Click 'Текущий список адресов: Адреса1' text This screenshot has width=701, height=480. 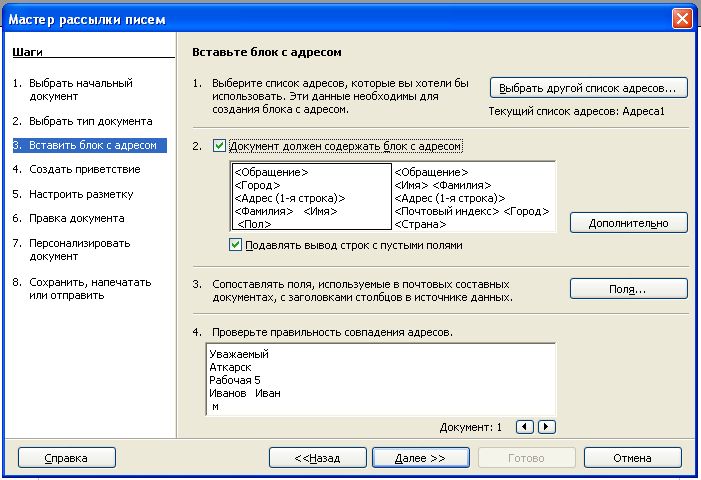[576, 111]
